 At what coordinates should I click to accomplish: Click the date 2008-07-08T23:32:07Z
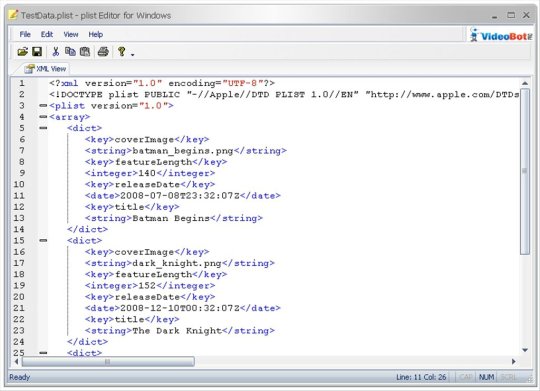(179, 196)
